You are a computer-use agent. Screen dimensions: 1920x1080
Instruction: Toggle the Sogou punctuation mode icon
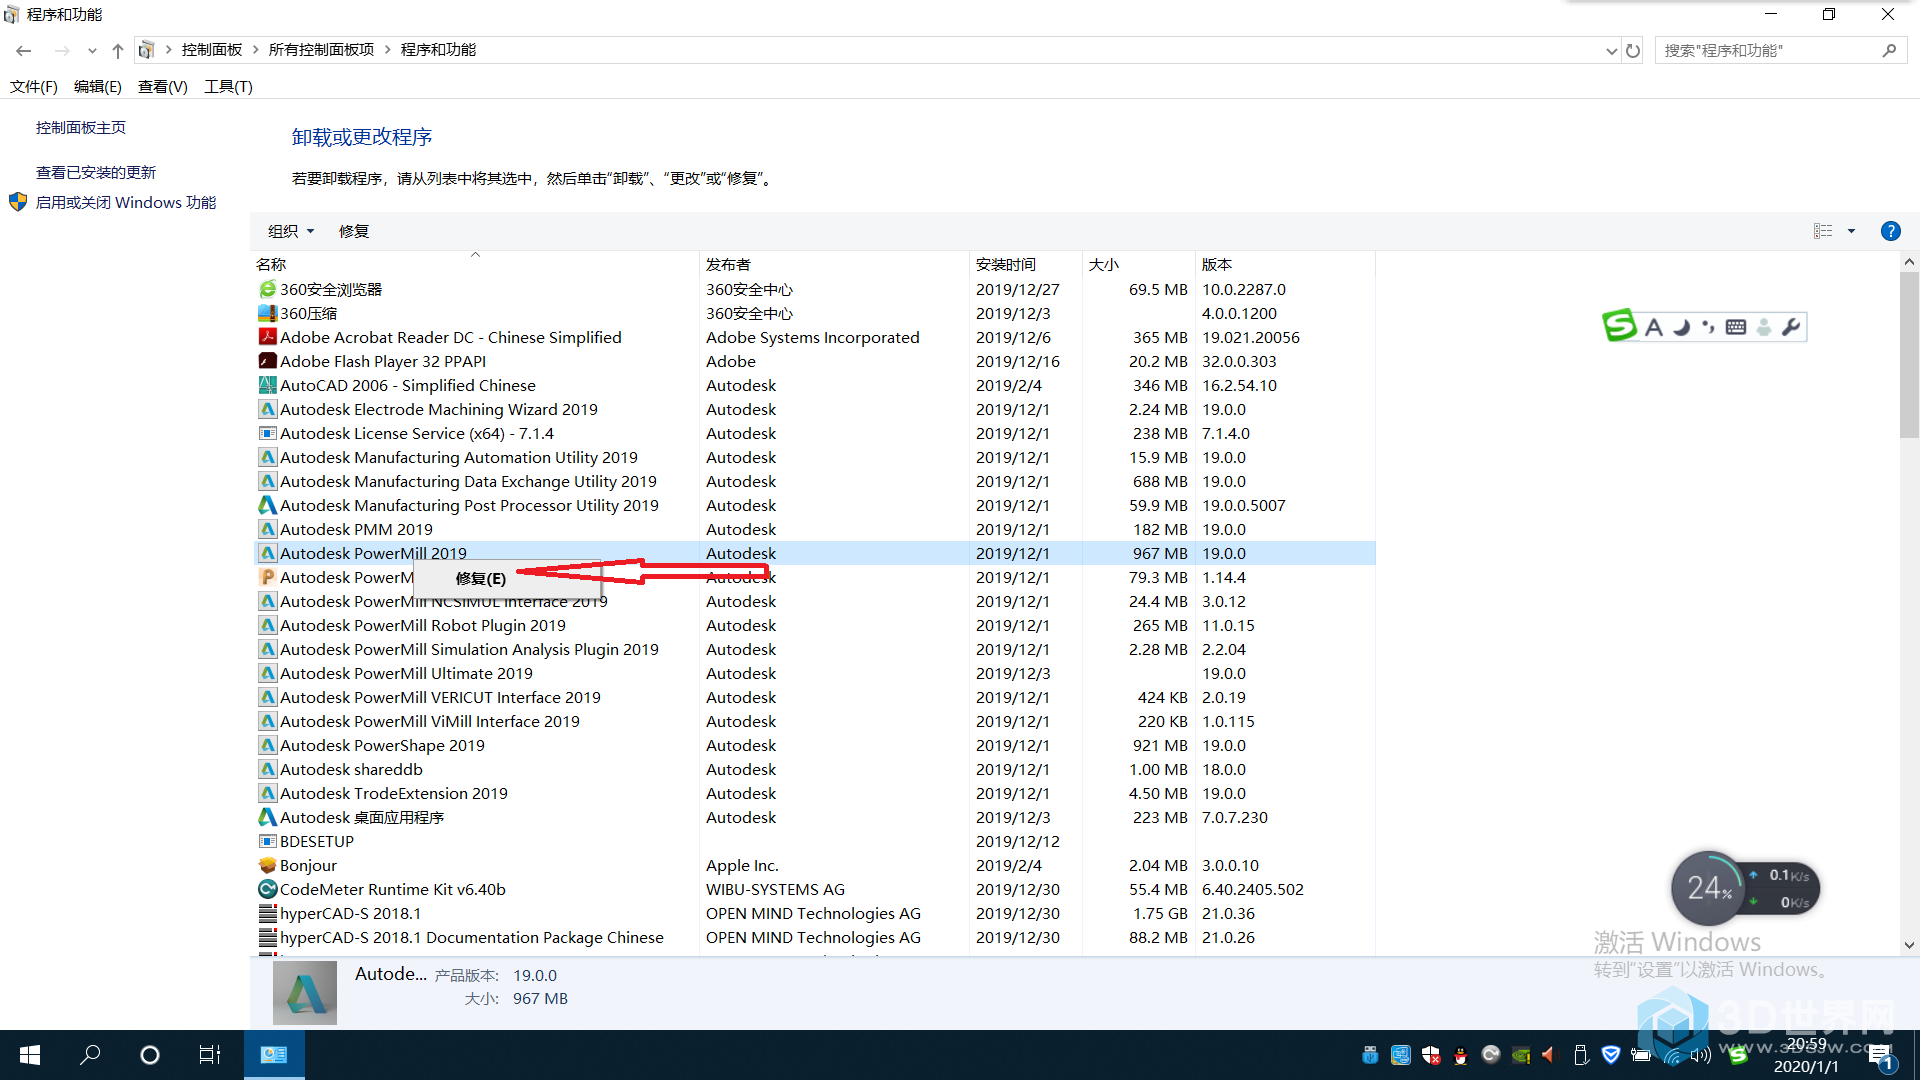1708,327
